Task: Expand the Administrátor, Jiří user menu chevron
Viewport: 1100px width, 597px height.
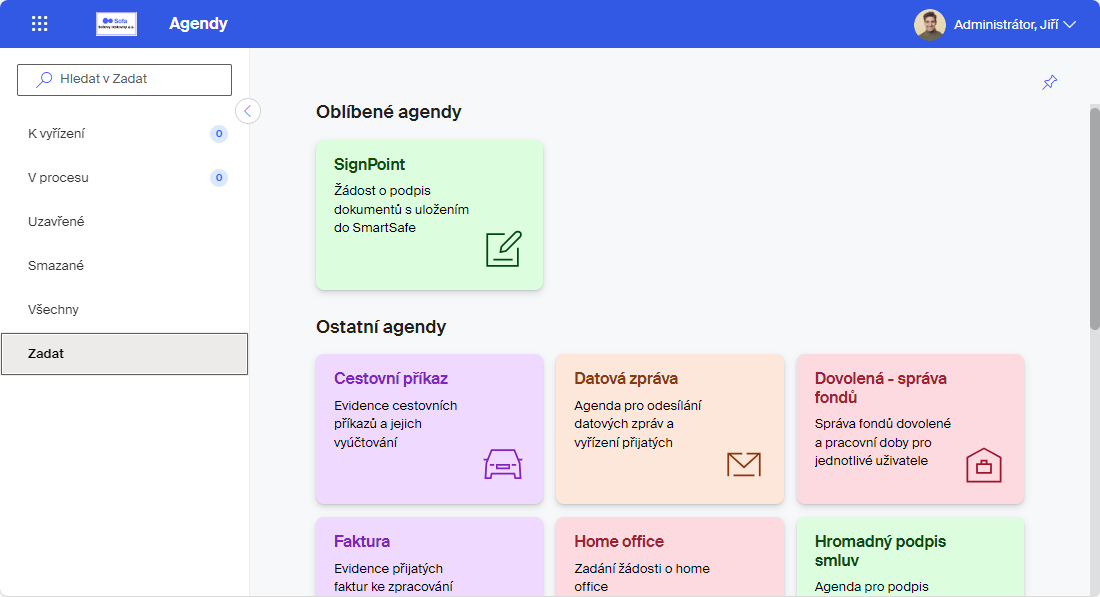Action: coord(1070,25)
